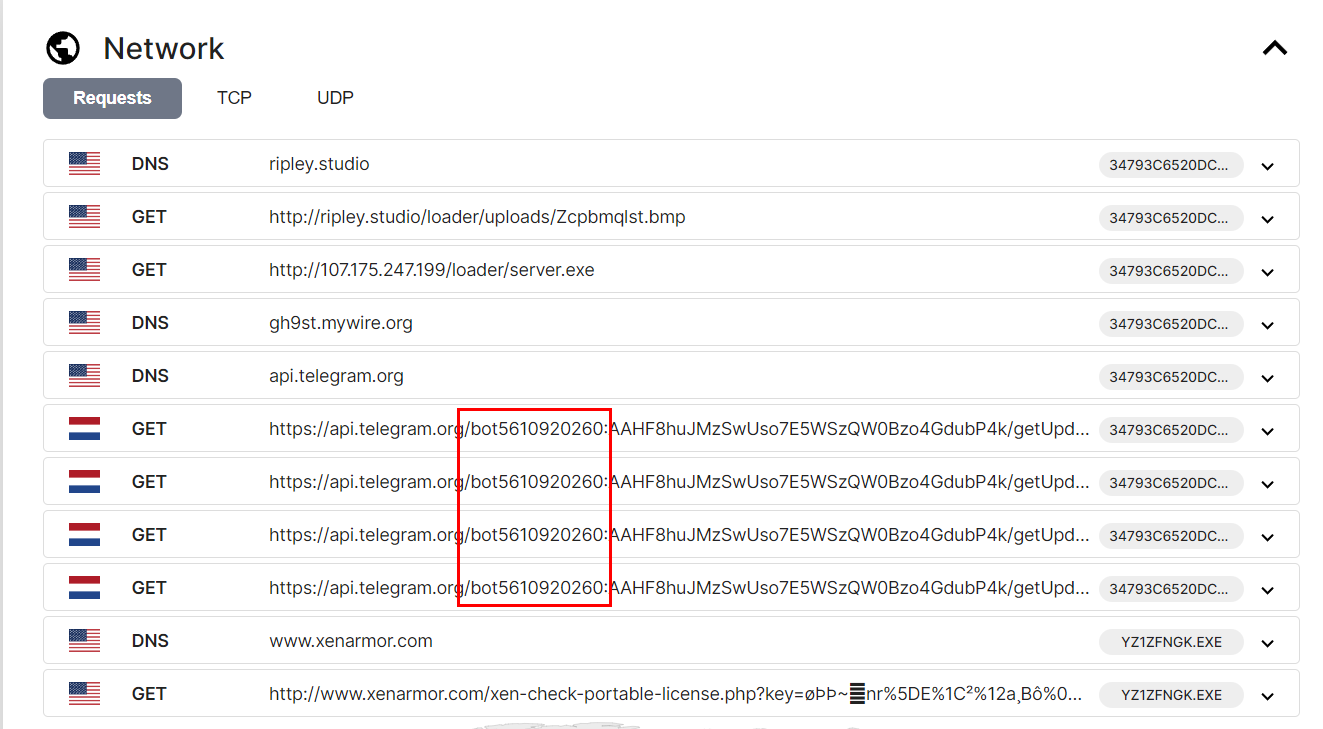Screen dimensions: 1323x729
Task: Click the process badge on the server.exe row
Action: 1171,271
